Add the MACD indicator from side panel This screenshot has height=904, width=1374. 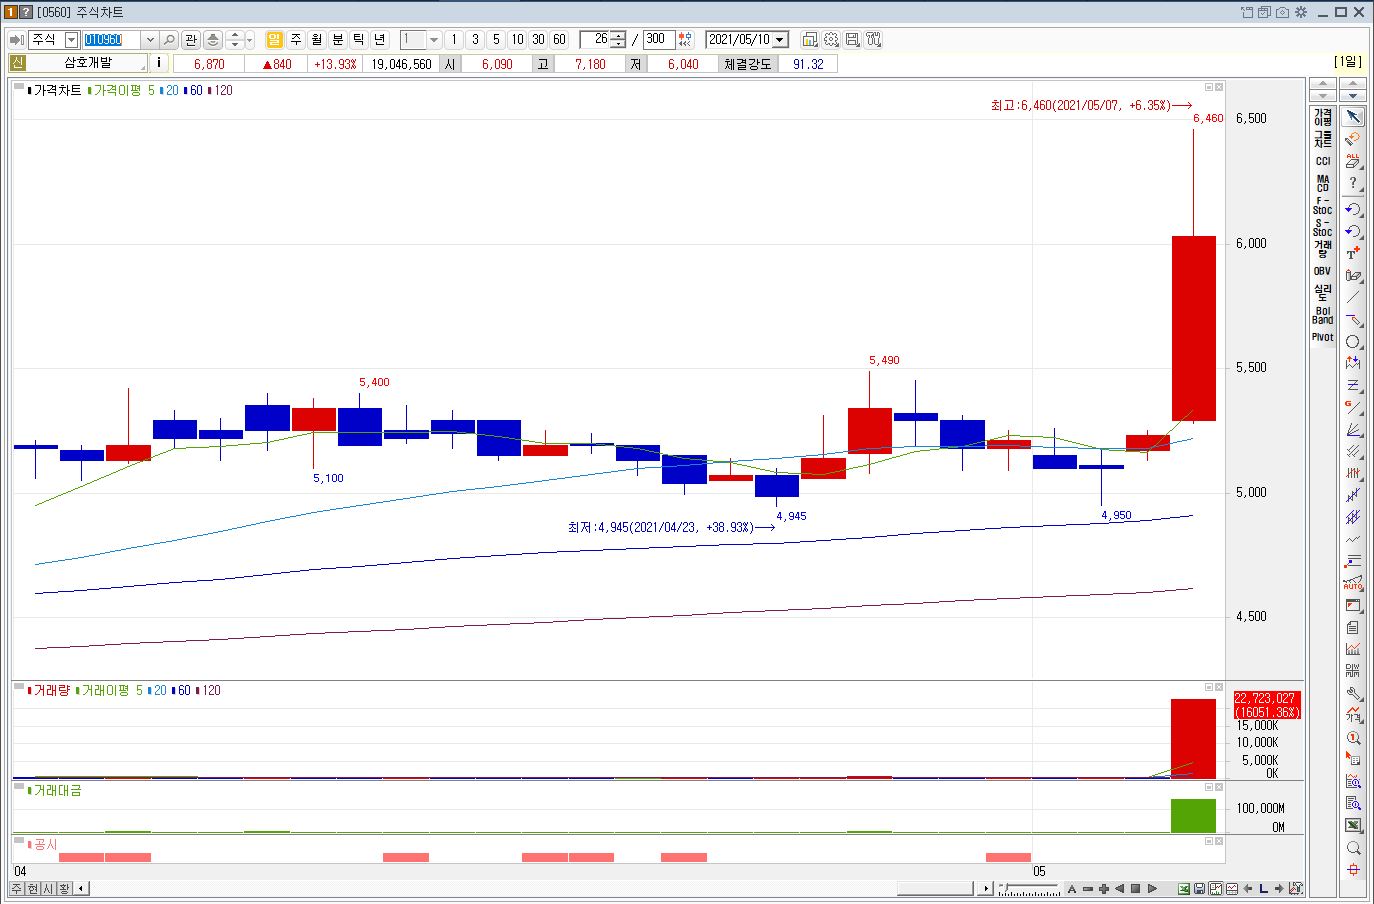pyautogui.click(x=1323, y=183)
